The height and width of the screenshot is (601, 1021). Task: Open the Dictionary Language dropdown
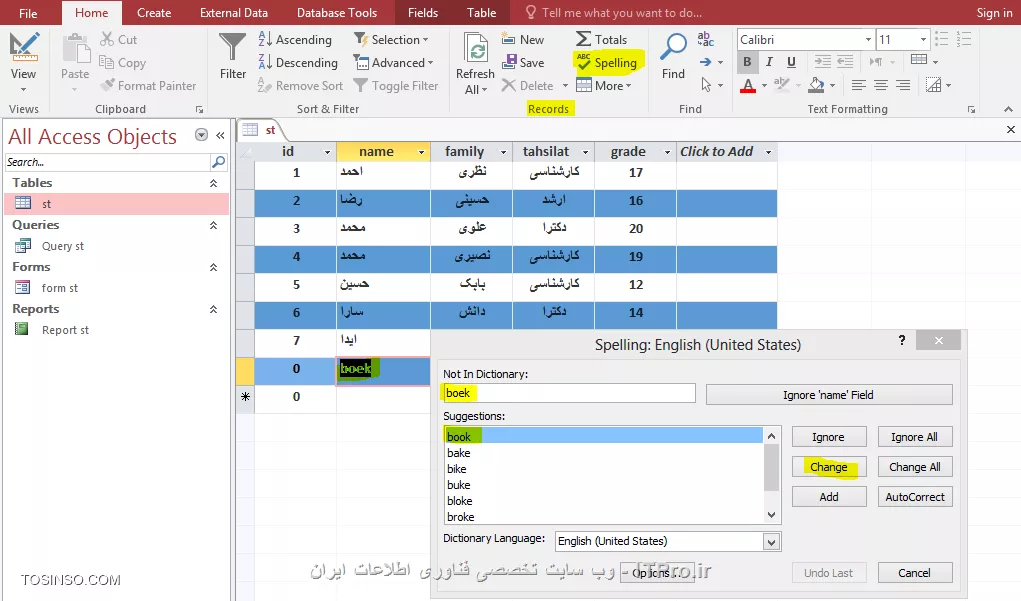770,541
